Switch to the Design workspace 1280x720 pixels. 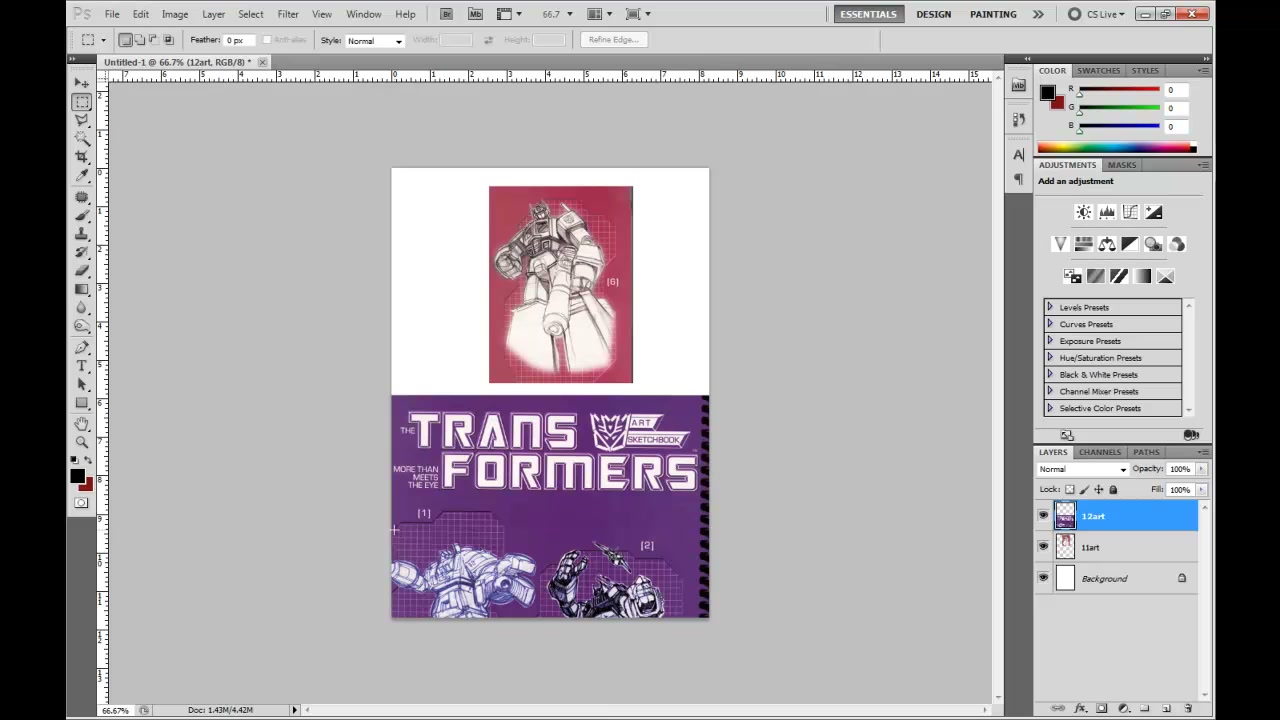pos(933,14)
